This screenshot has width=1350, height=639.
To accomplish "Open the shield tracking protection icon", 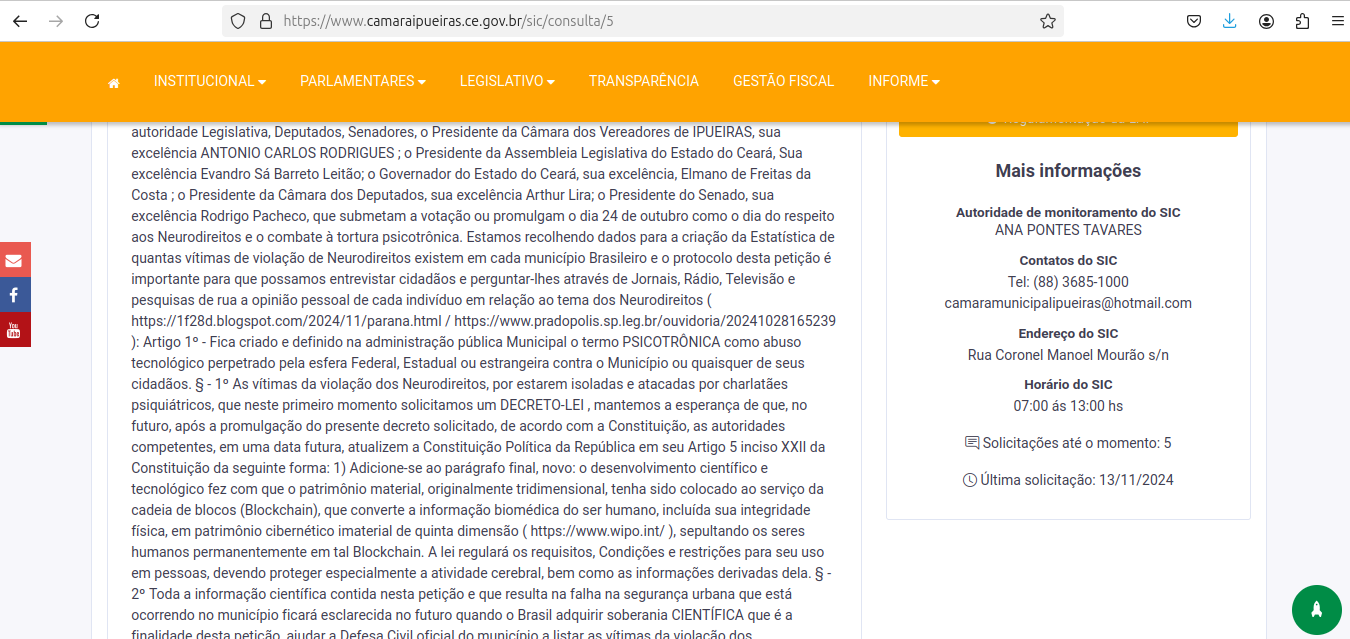I will point(238,21).
